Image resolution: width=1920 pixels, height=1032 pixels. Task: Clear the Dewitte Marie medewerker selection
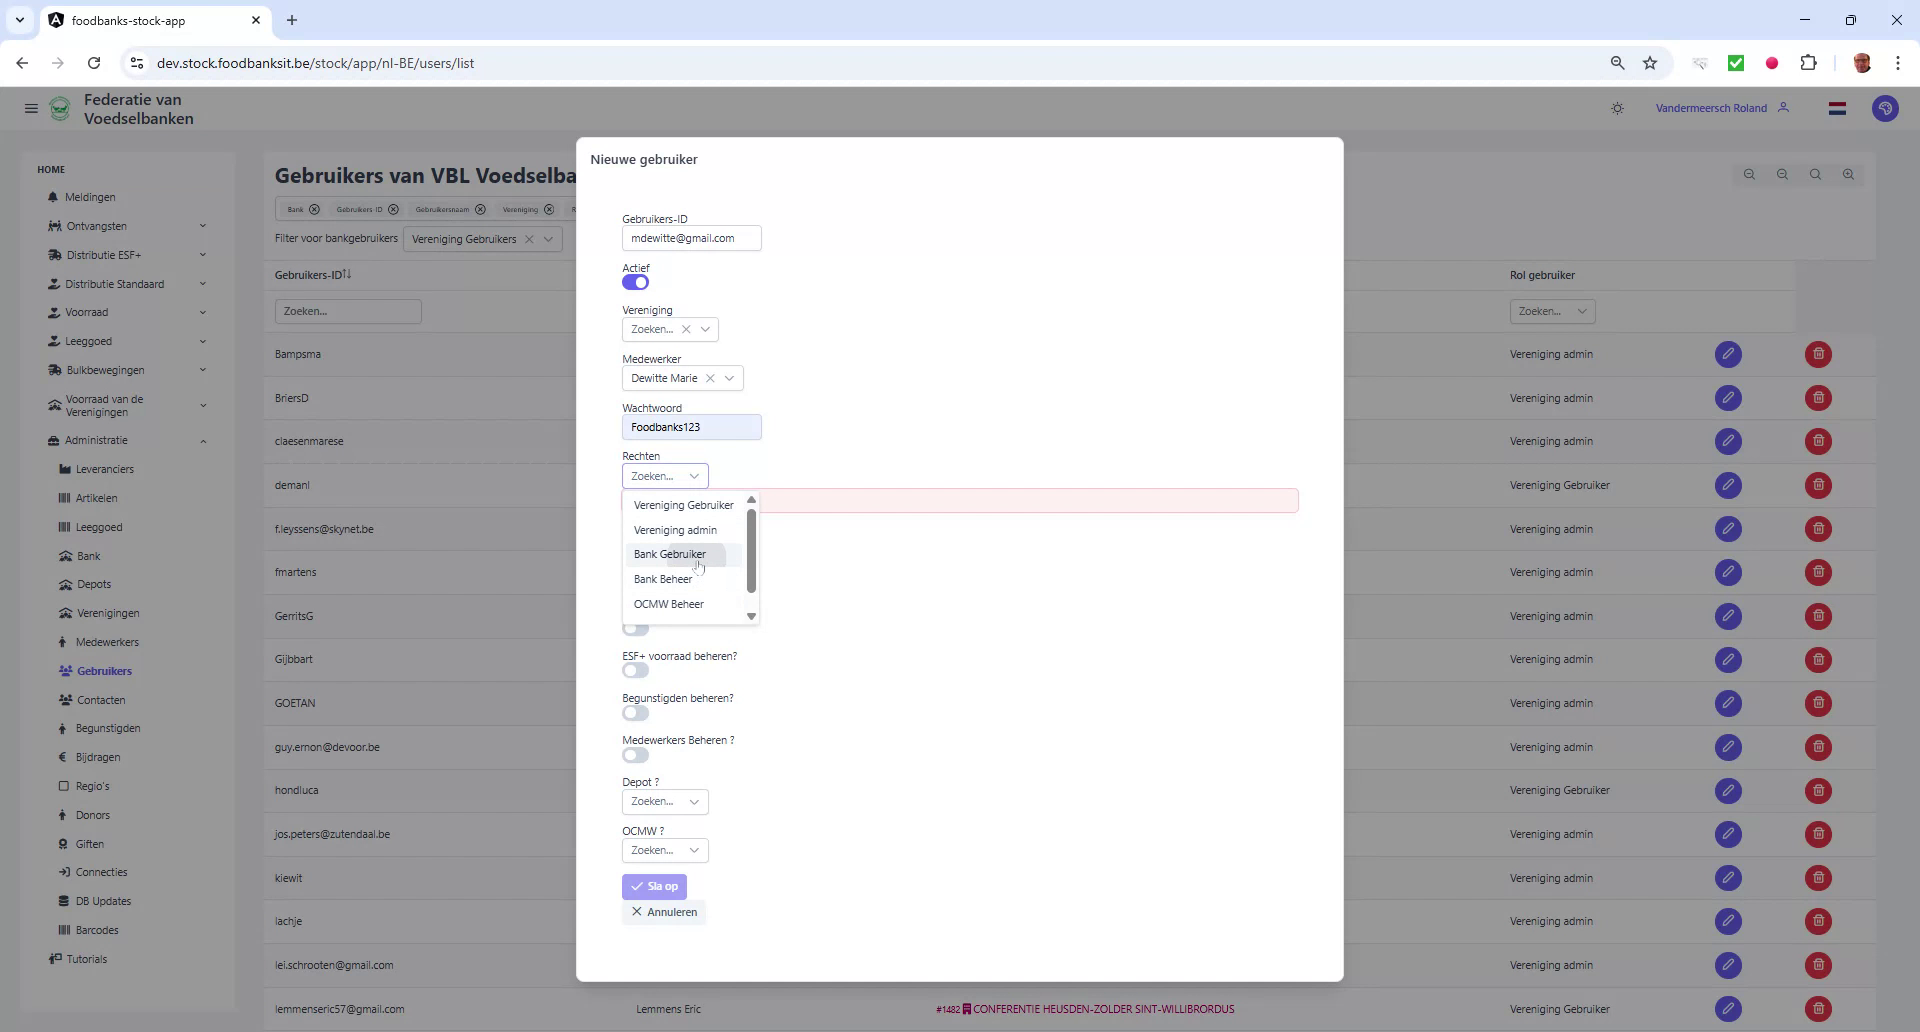click(x=713, y=378)
